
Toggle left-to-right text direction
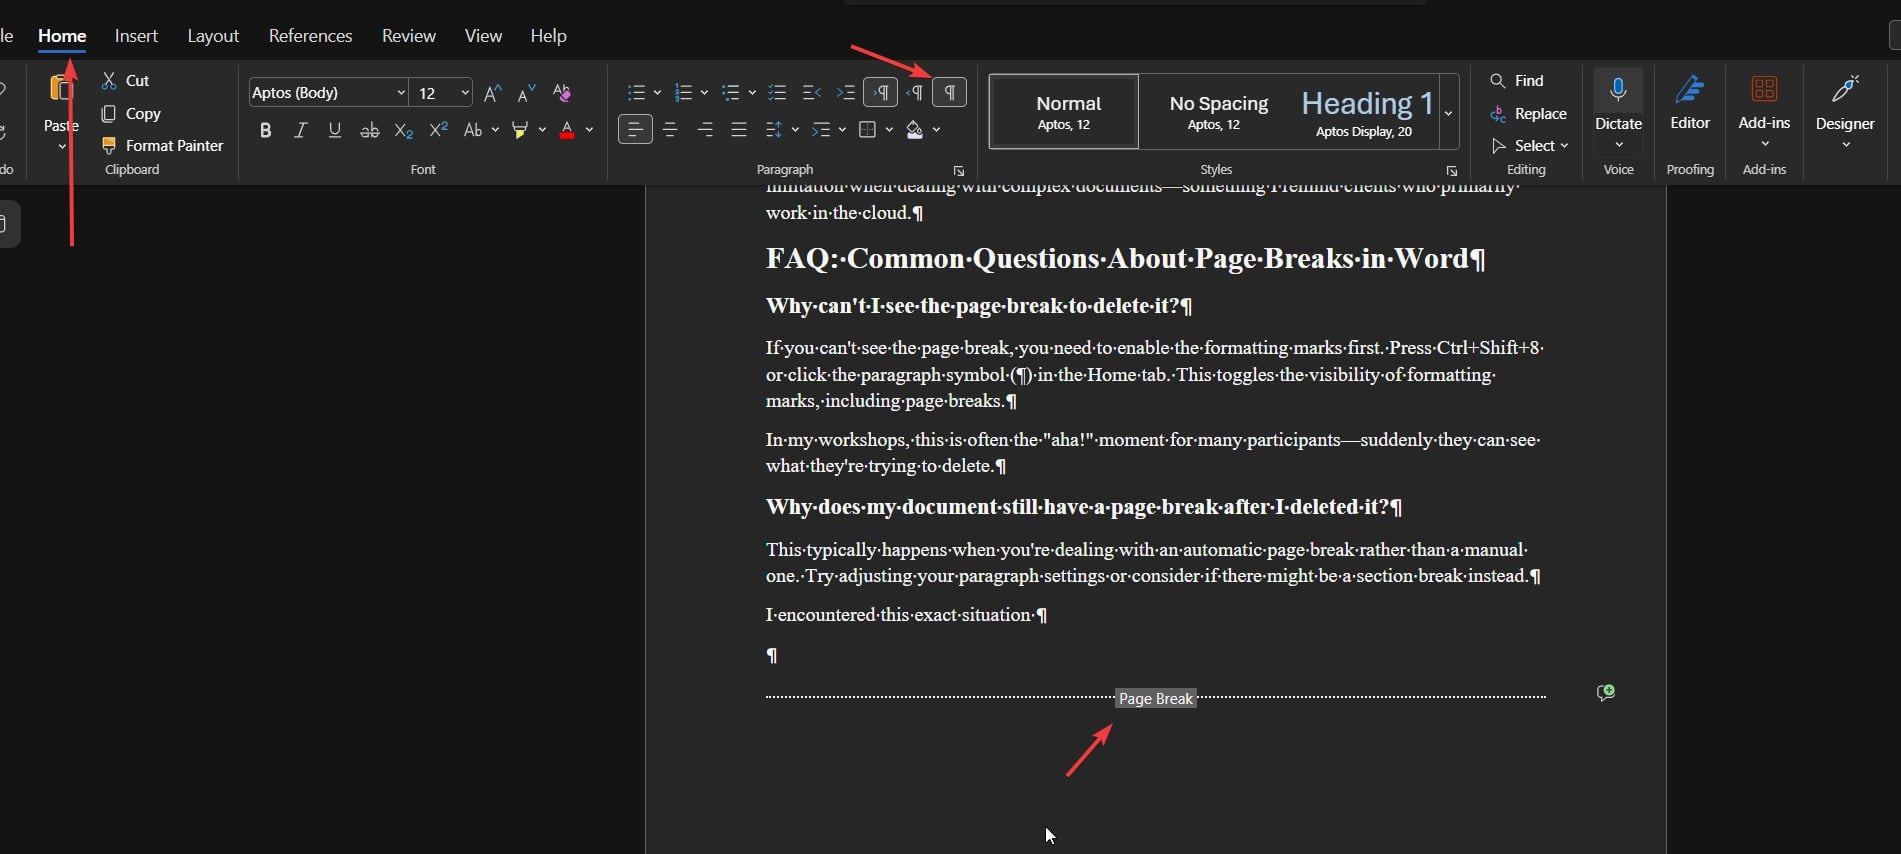click(x=881, y=93)
